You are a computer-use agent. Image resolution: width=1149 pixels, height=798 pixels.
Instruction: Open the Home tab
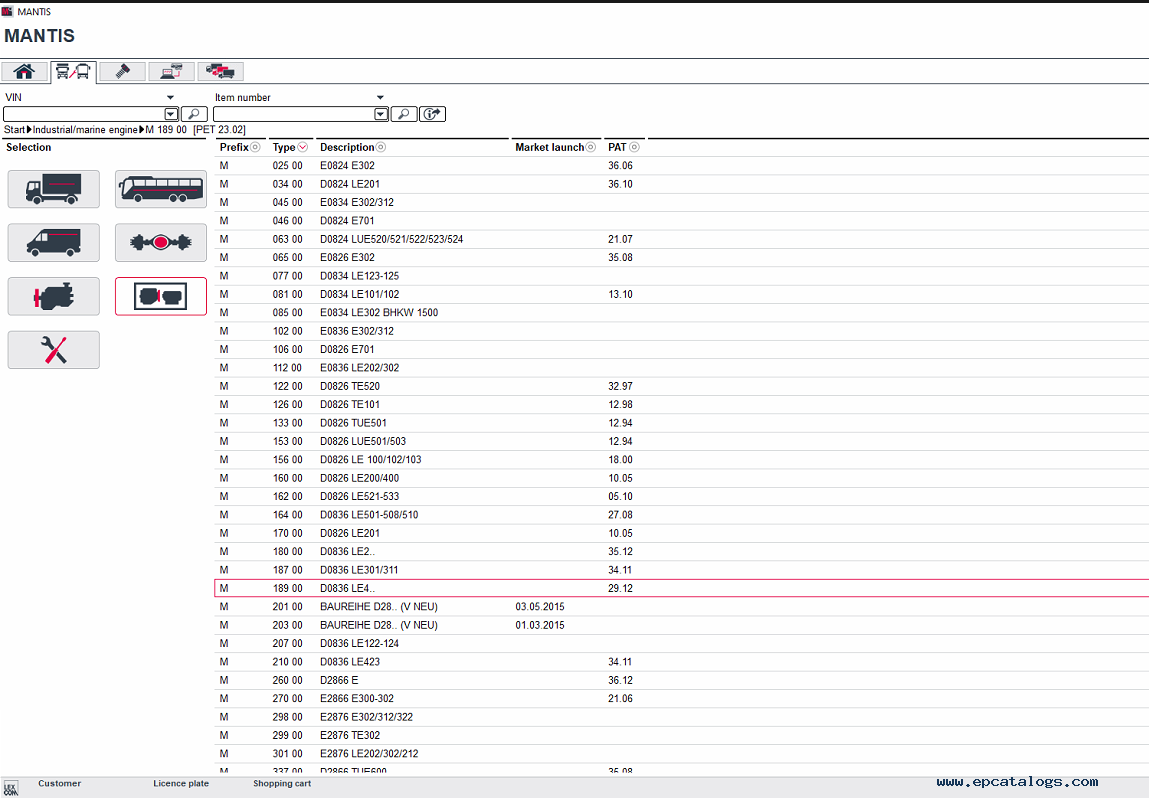click(x=24, y=71)
